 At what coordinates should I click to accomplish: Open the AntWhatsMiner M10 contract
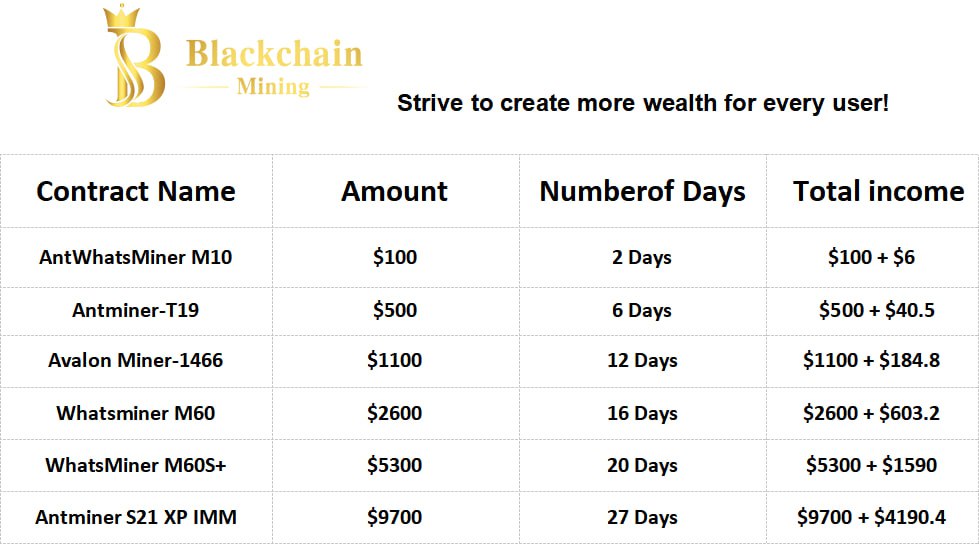coord(136,257)
